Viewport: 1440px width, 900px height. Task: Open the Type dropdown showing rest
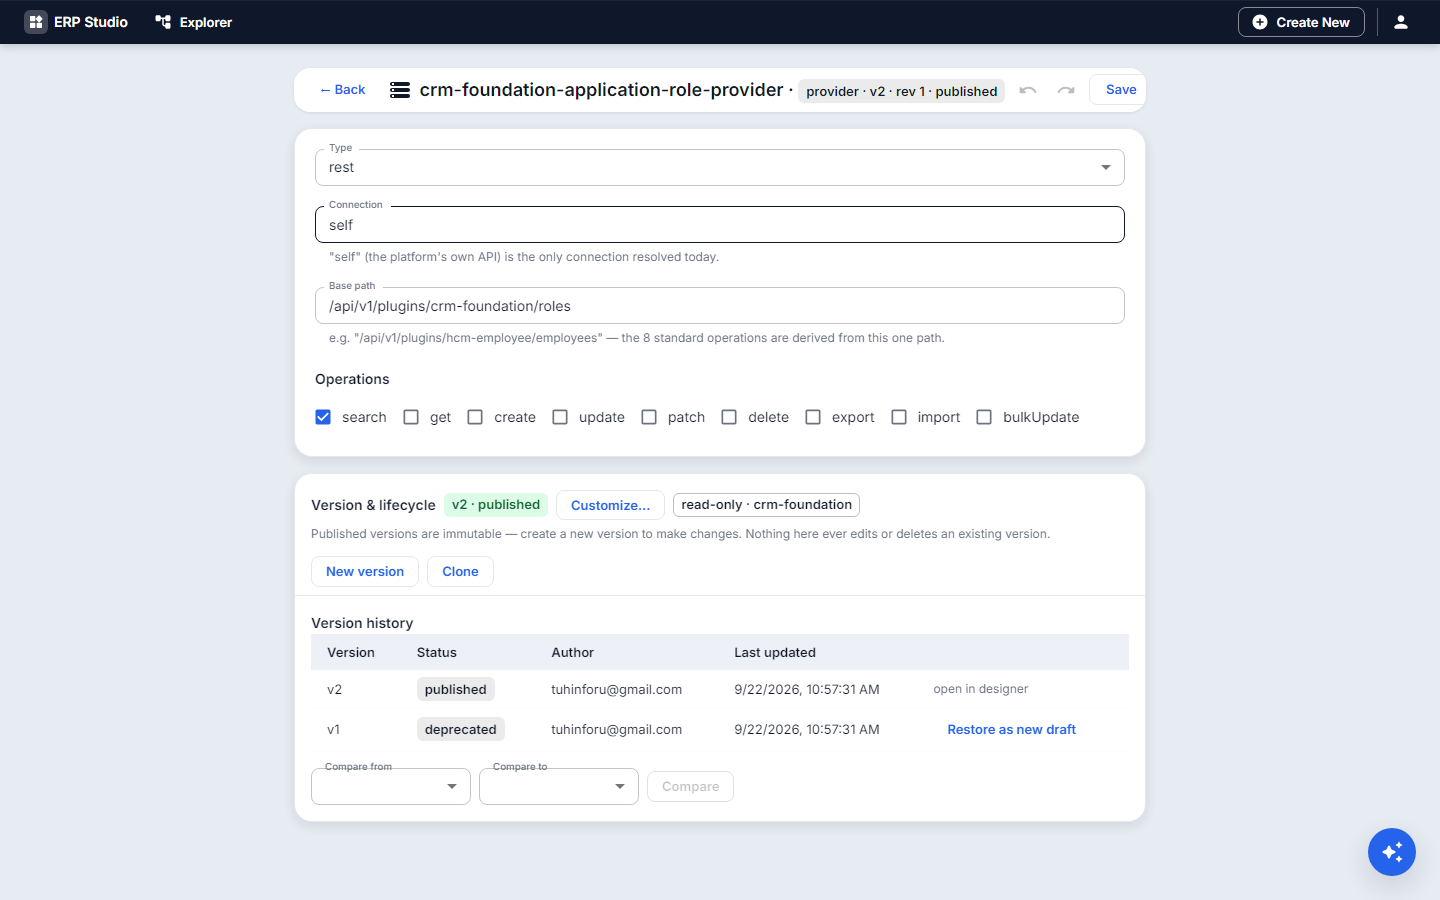(720, 167)
